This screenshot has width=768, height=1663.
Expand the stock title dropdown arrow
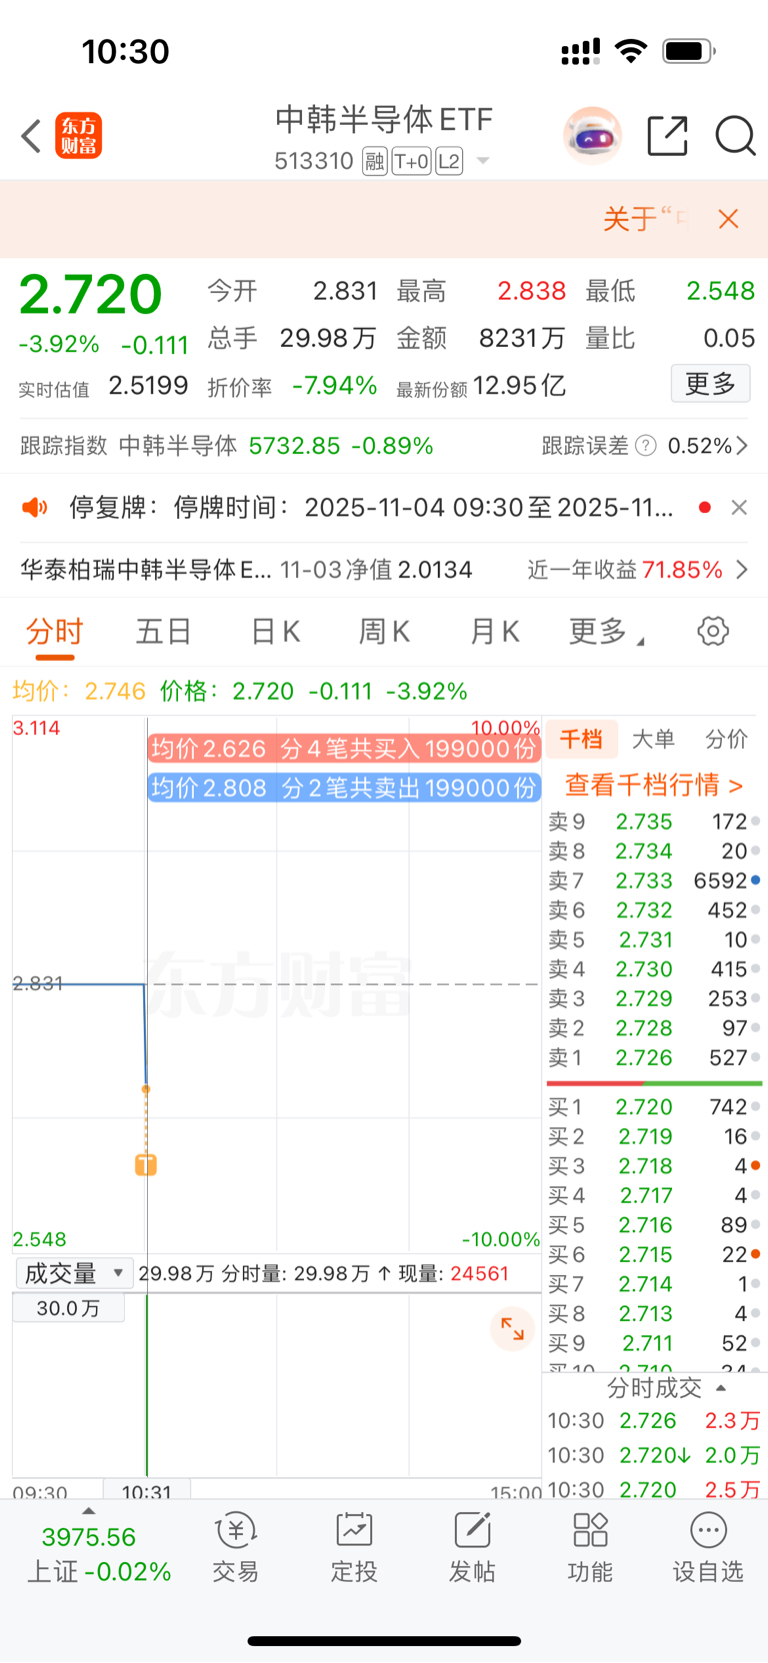coord(483,161)
